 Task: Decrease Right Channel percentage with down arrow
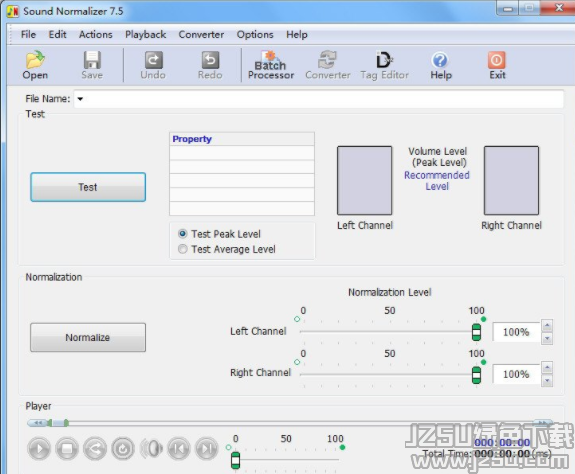pos(547,381)
